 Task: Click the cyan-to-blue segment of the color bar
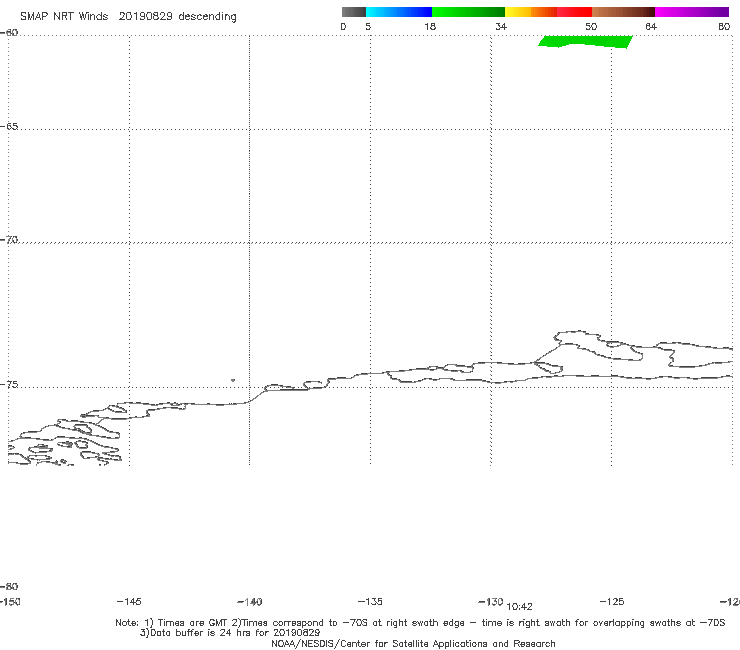point(399,12)
